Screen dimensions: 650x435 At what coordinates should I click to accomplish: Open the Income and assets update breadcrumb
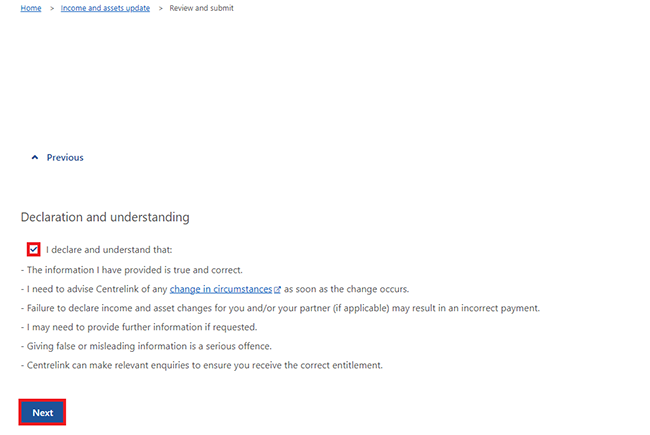(x=105, y=8)
